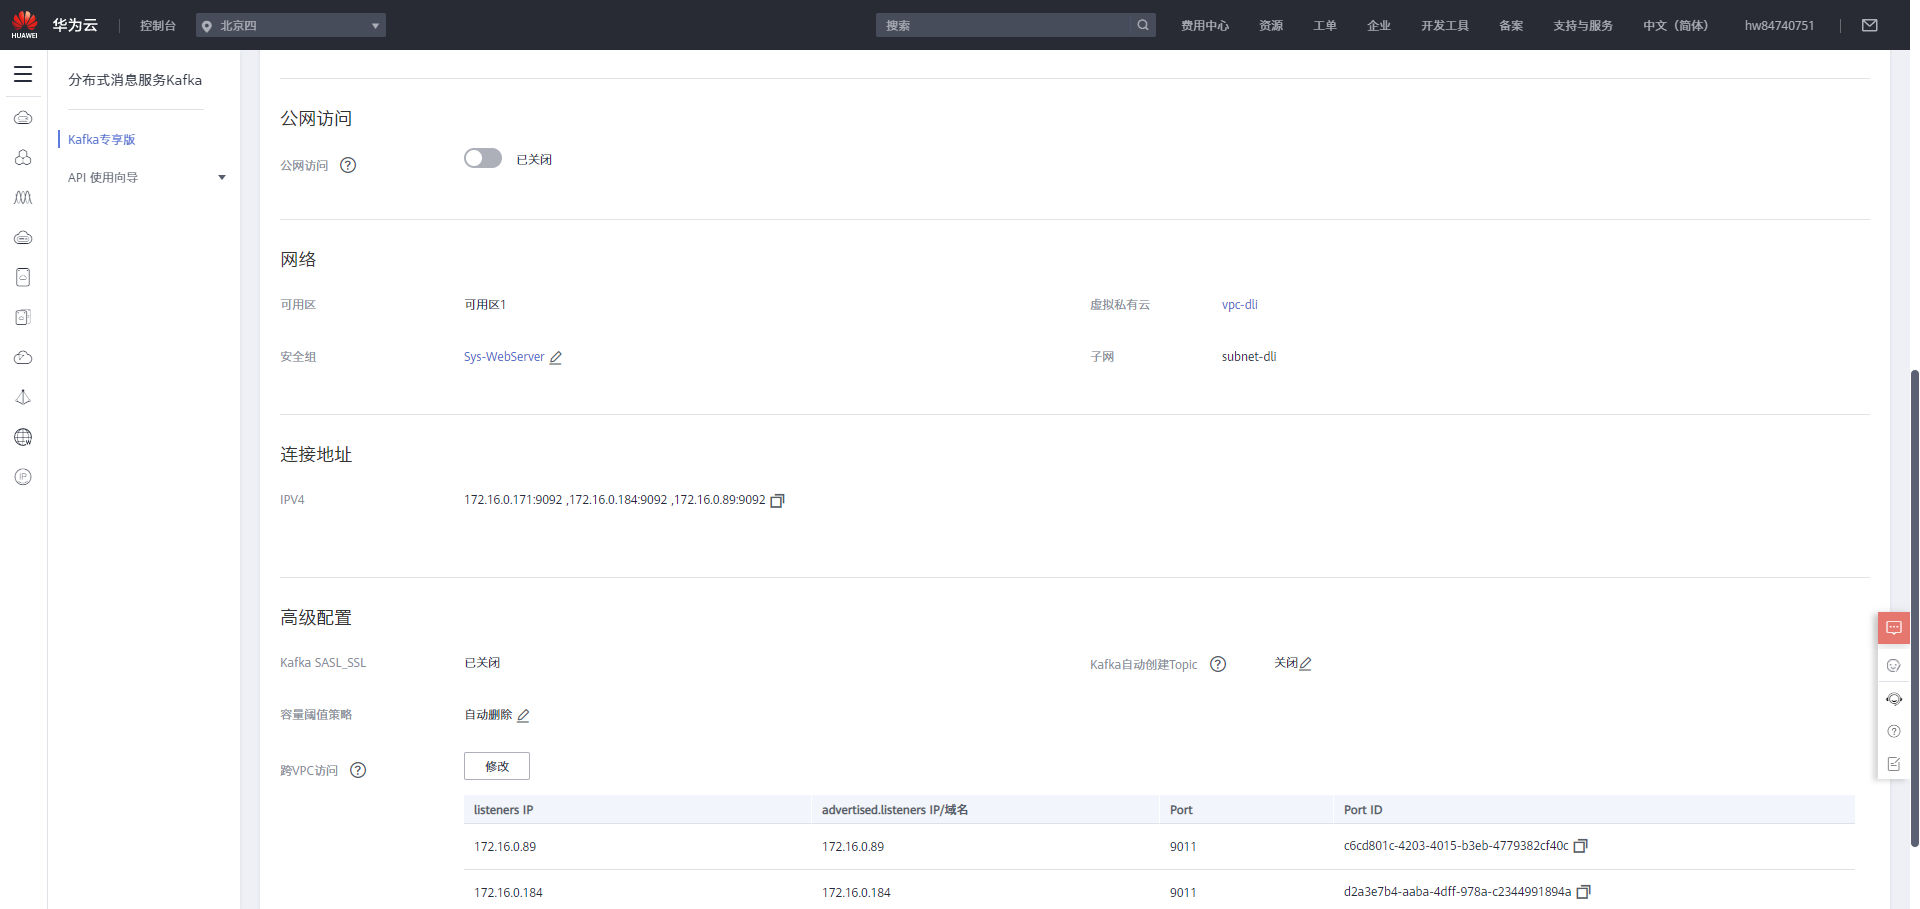Open the 备案 menu
Screen dimensions: 1920x909
point(1511,25)
